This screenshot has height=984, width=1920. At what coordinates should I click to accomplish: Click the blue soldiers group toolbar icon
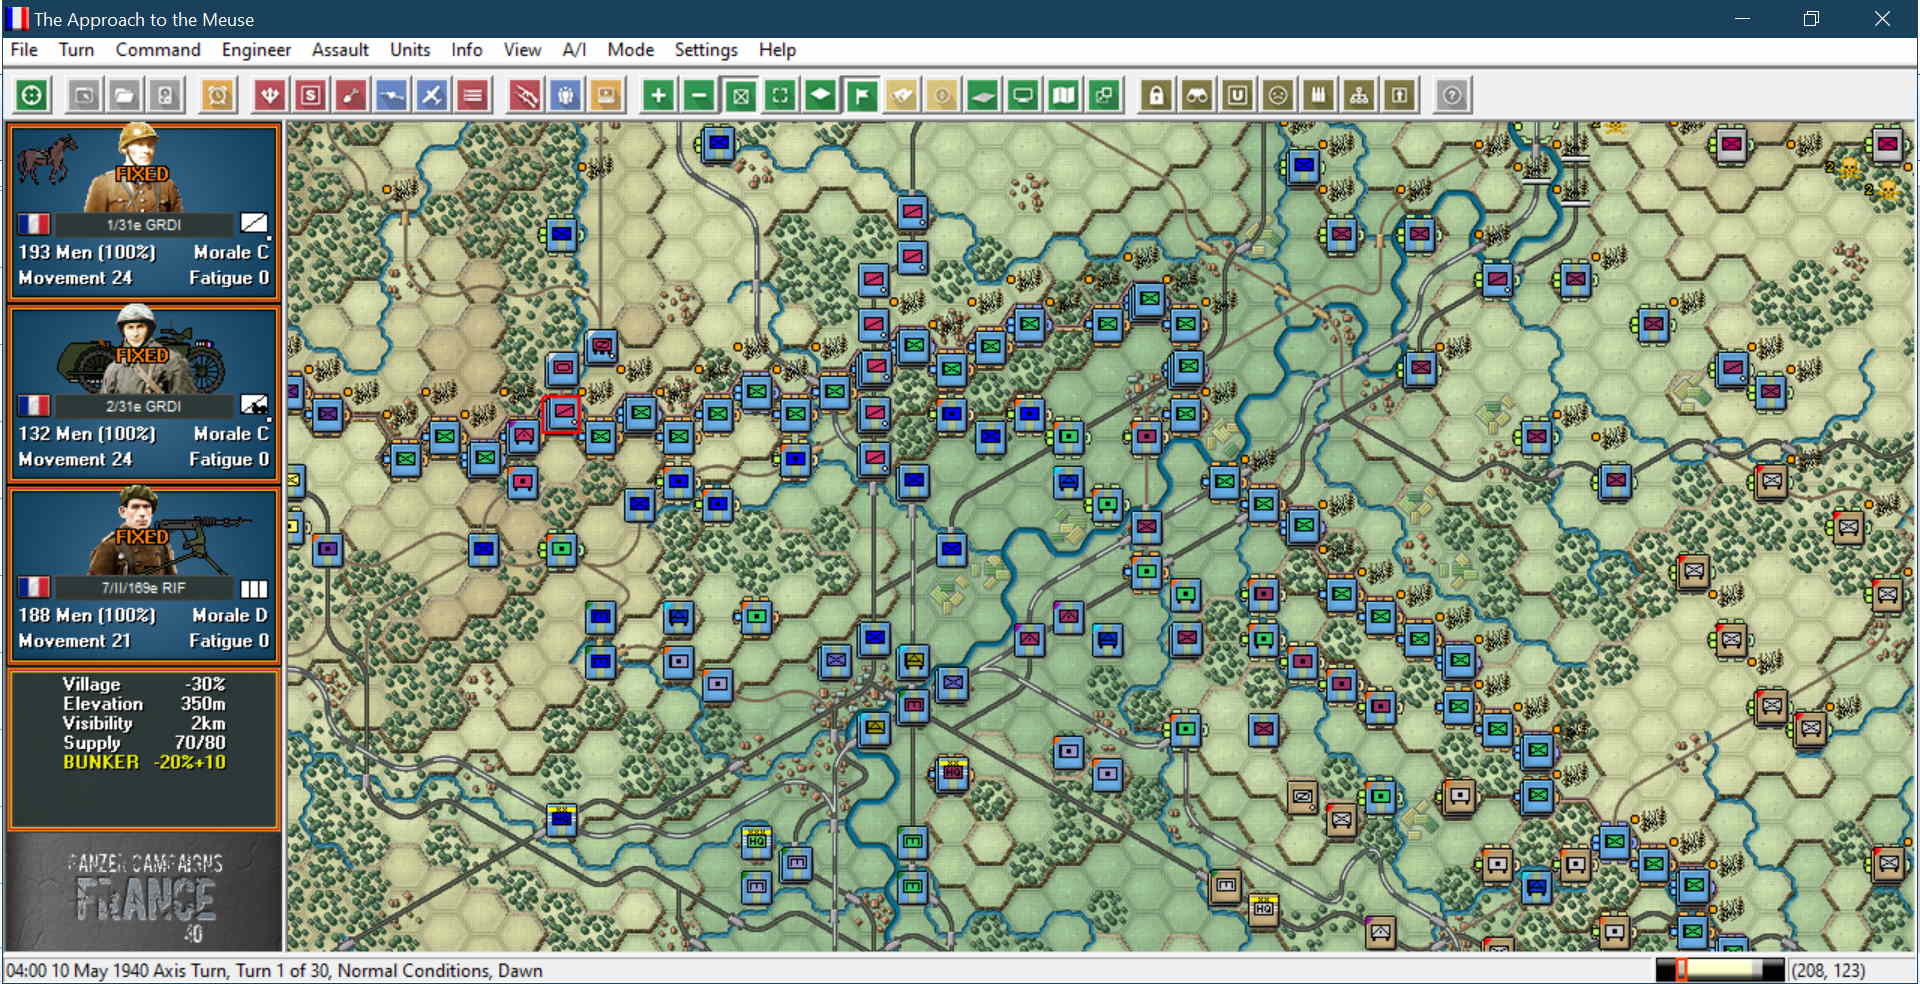coord(565,96)
